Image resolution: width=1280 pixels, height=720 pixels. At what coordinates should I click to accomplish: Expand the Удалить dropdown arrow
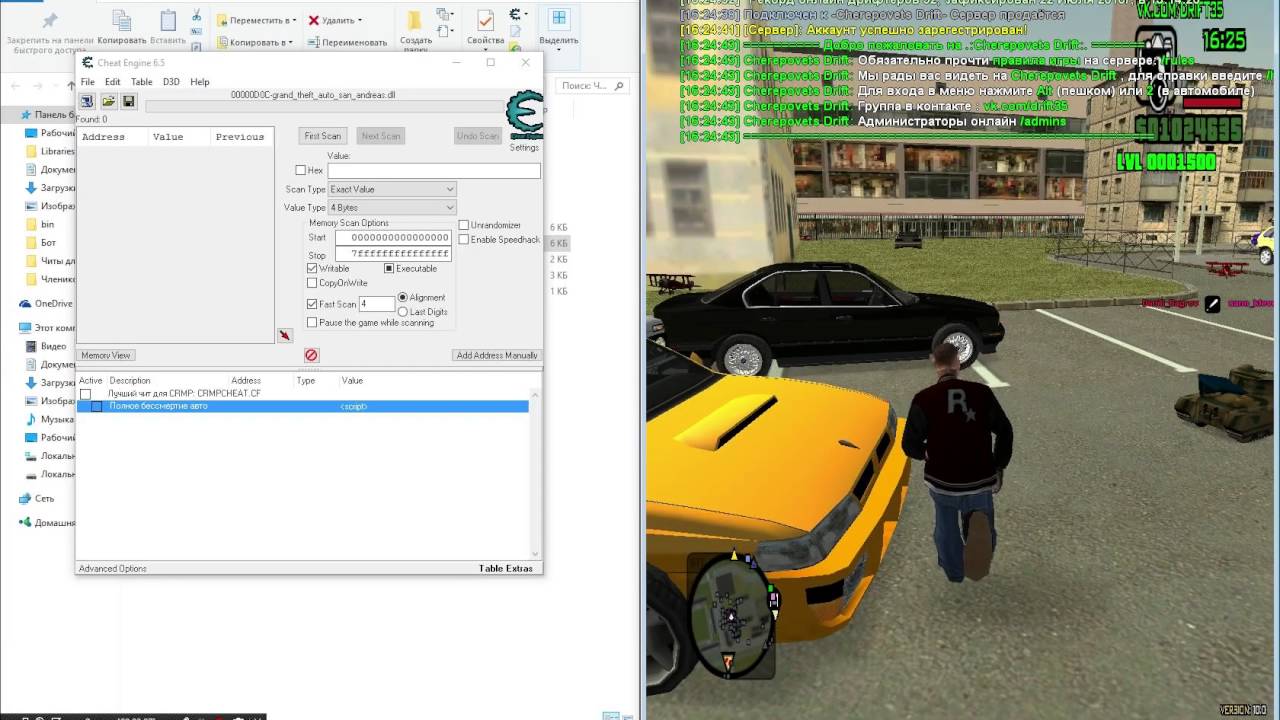click(x=360, y=20)
